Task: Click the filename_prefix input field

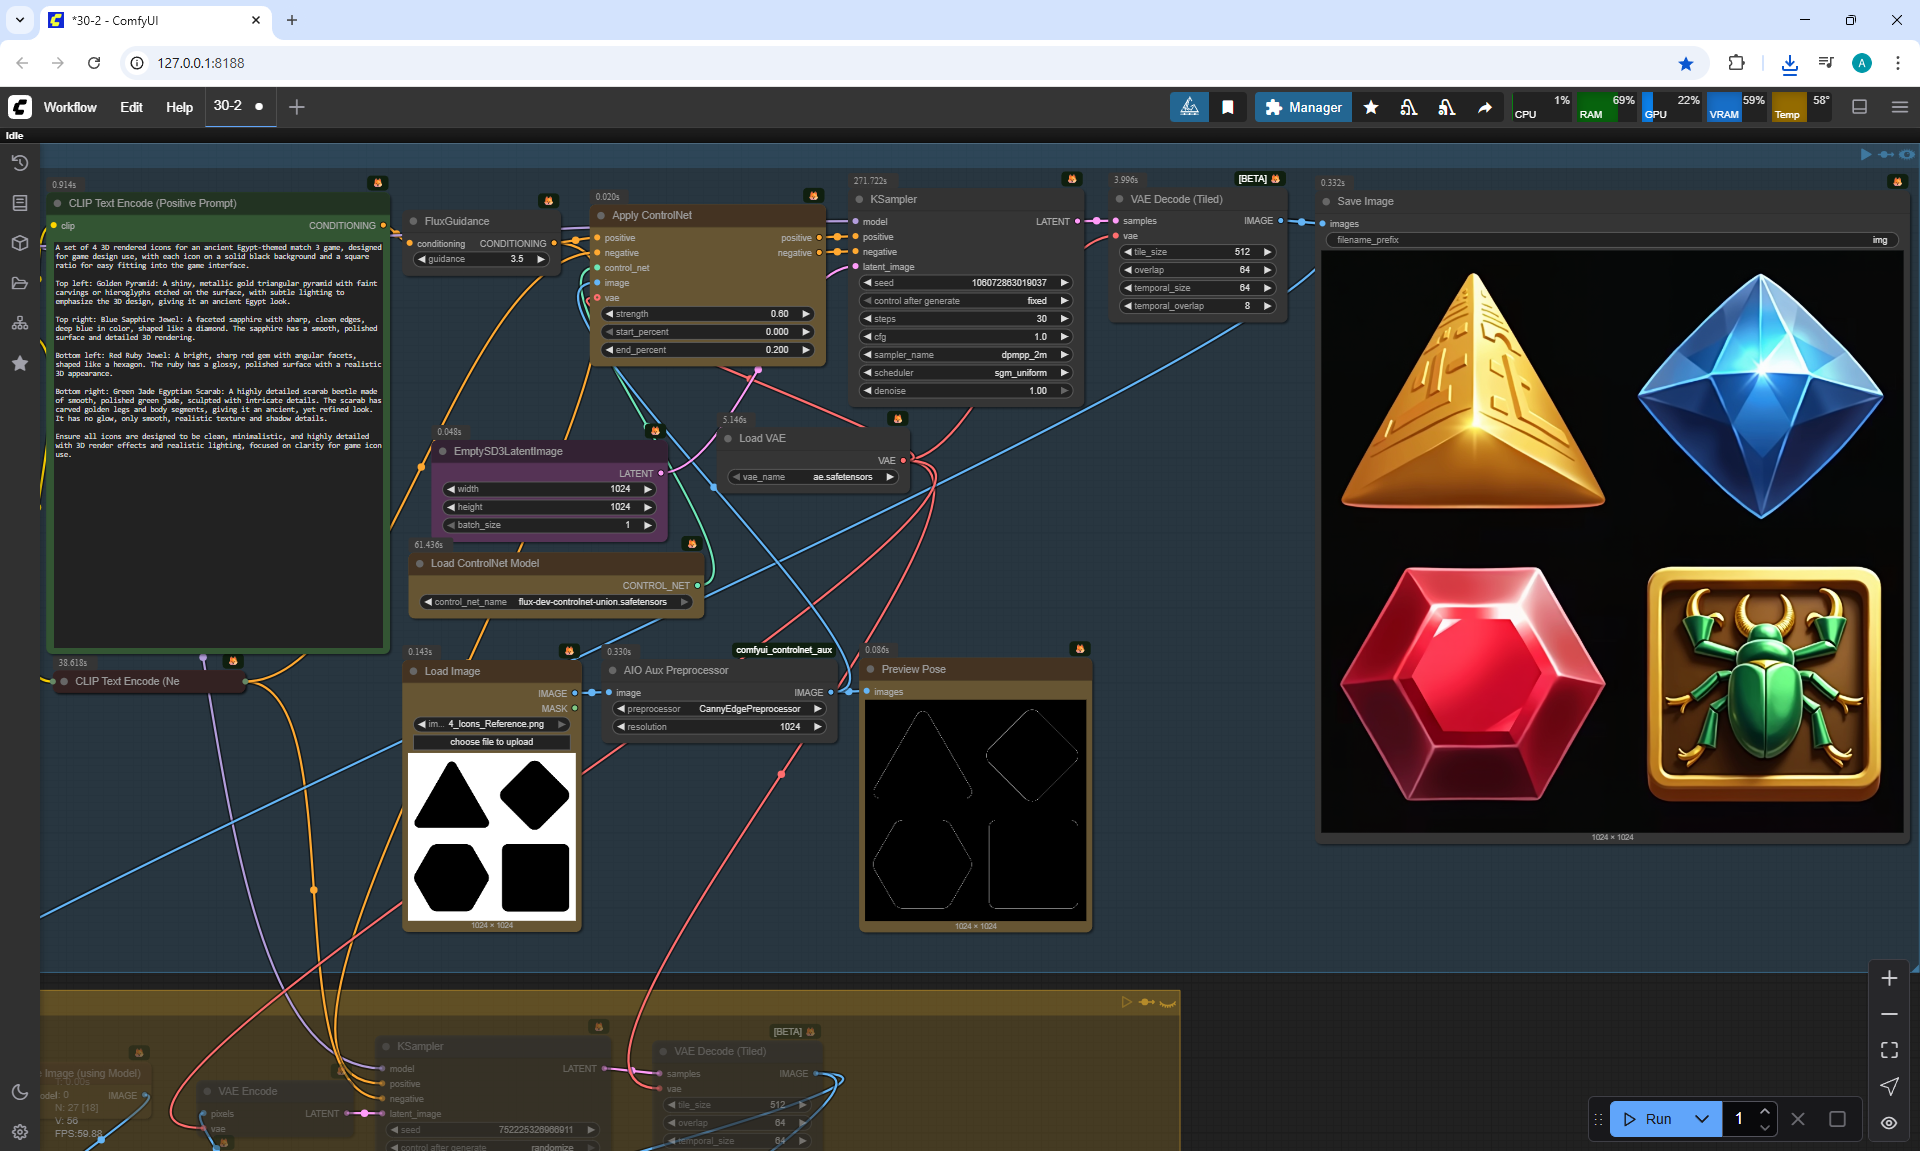Action: coord(1610,240)
